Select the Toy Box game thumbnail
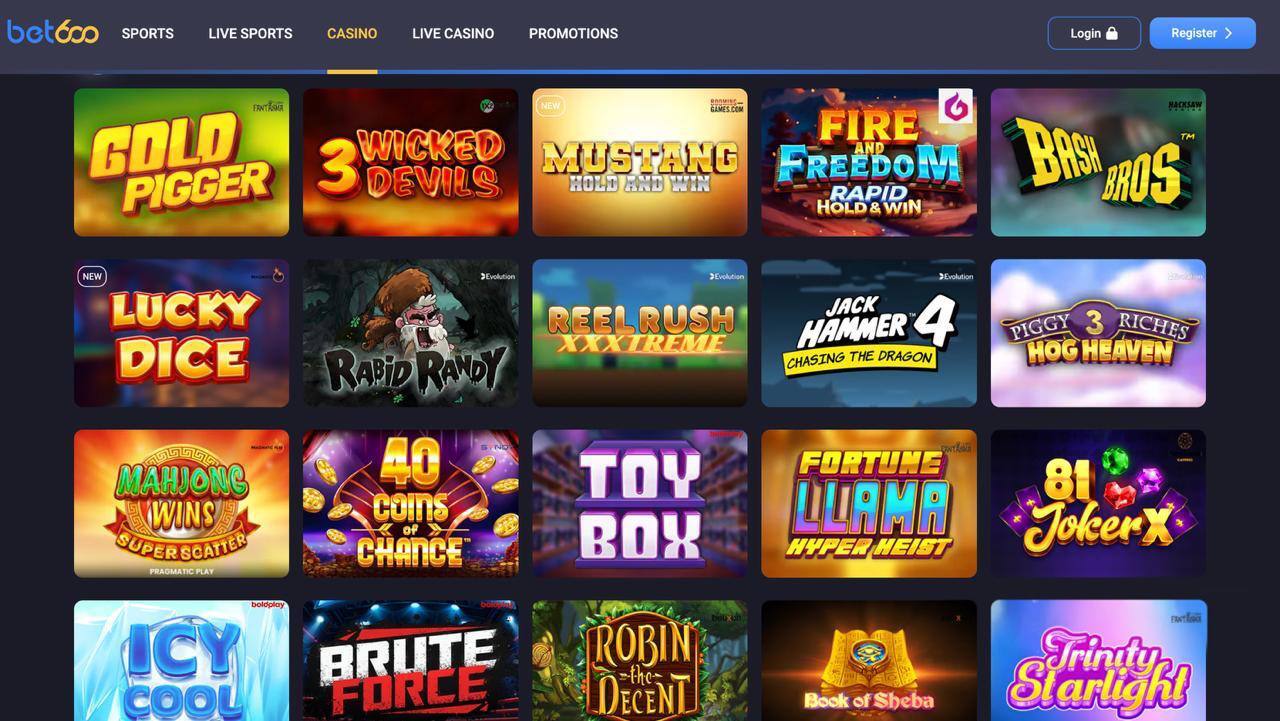The height and width of the screenshot is (721, 1280). click(x=640, y=504)
